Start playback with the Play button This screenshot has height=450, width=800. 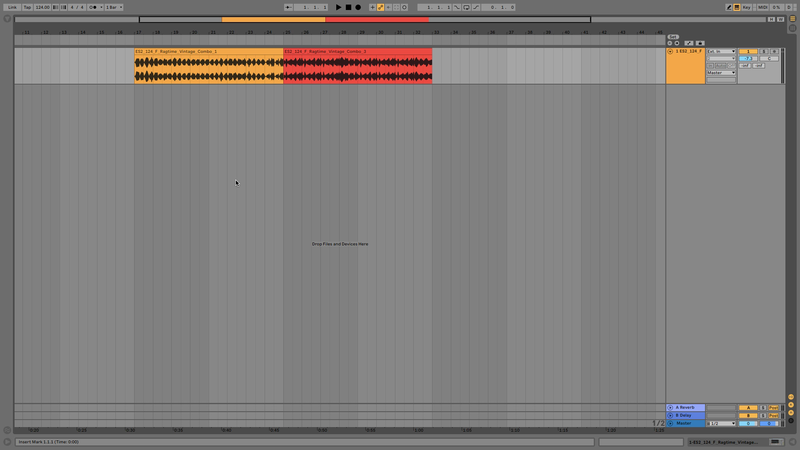point(338,7)
